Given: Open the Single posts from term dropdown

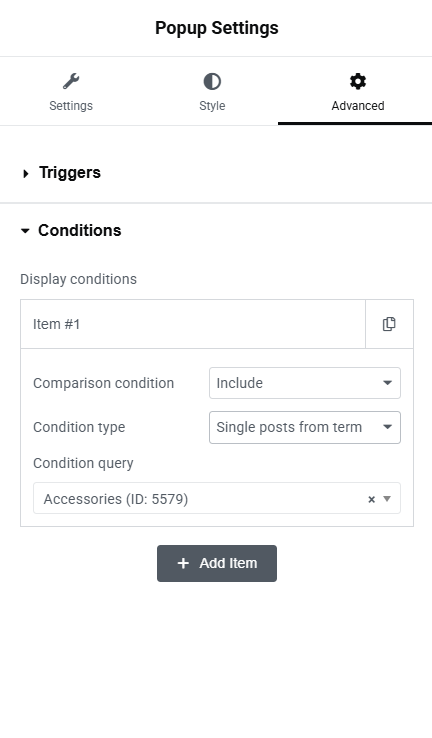Looking at the screenshot, I should [305, 427].
